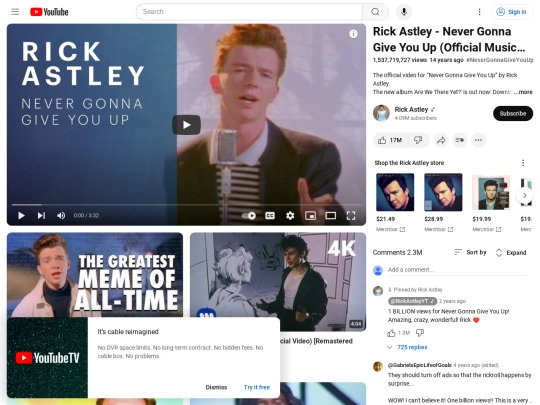Save video to playlist
The image size is (540, 405).
coord(460,140)
